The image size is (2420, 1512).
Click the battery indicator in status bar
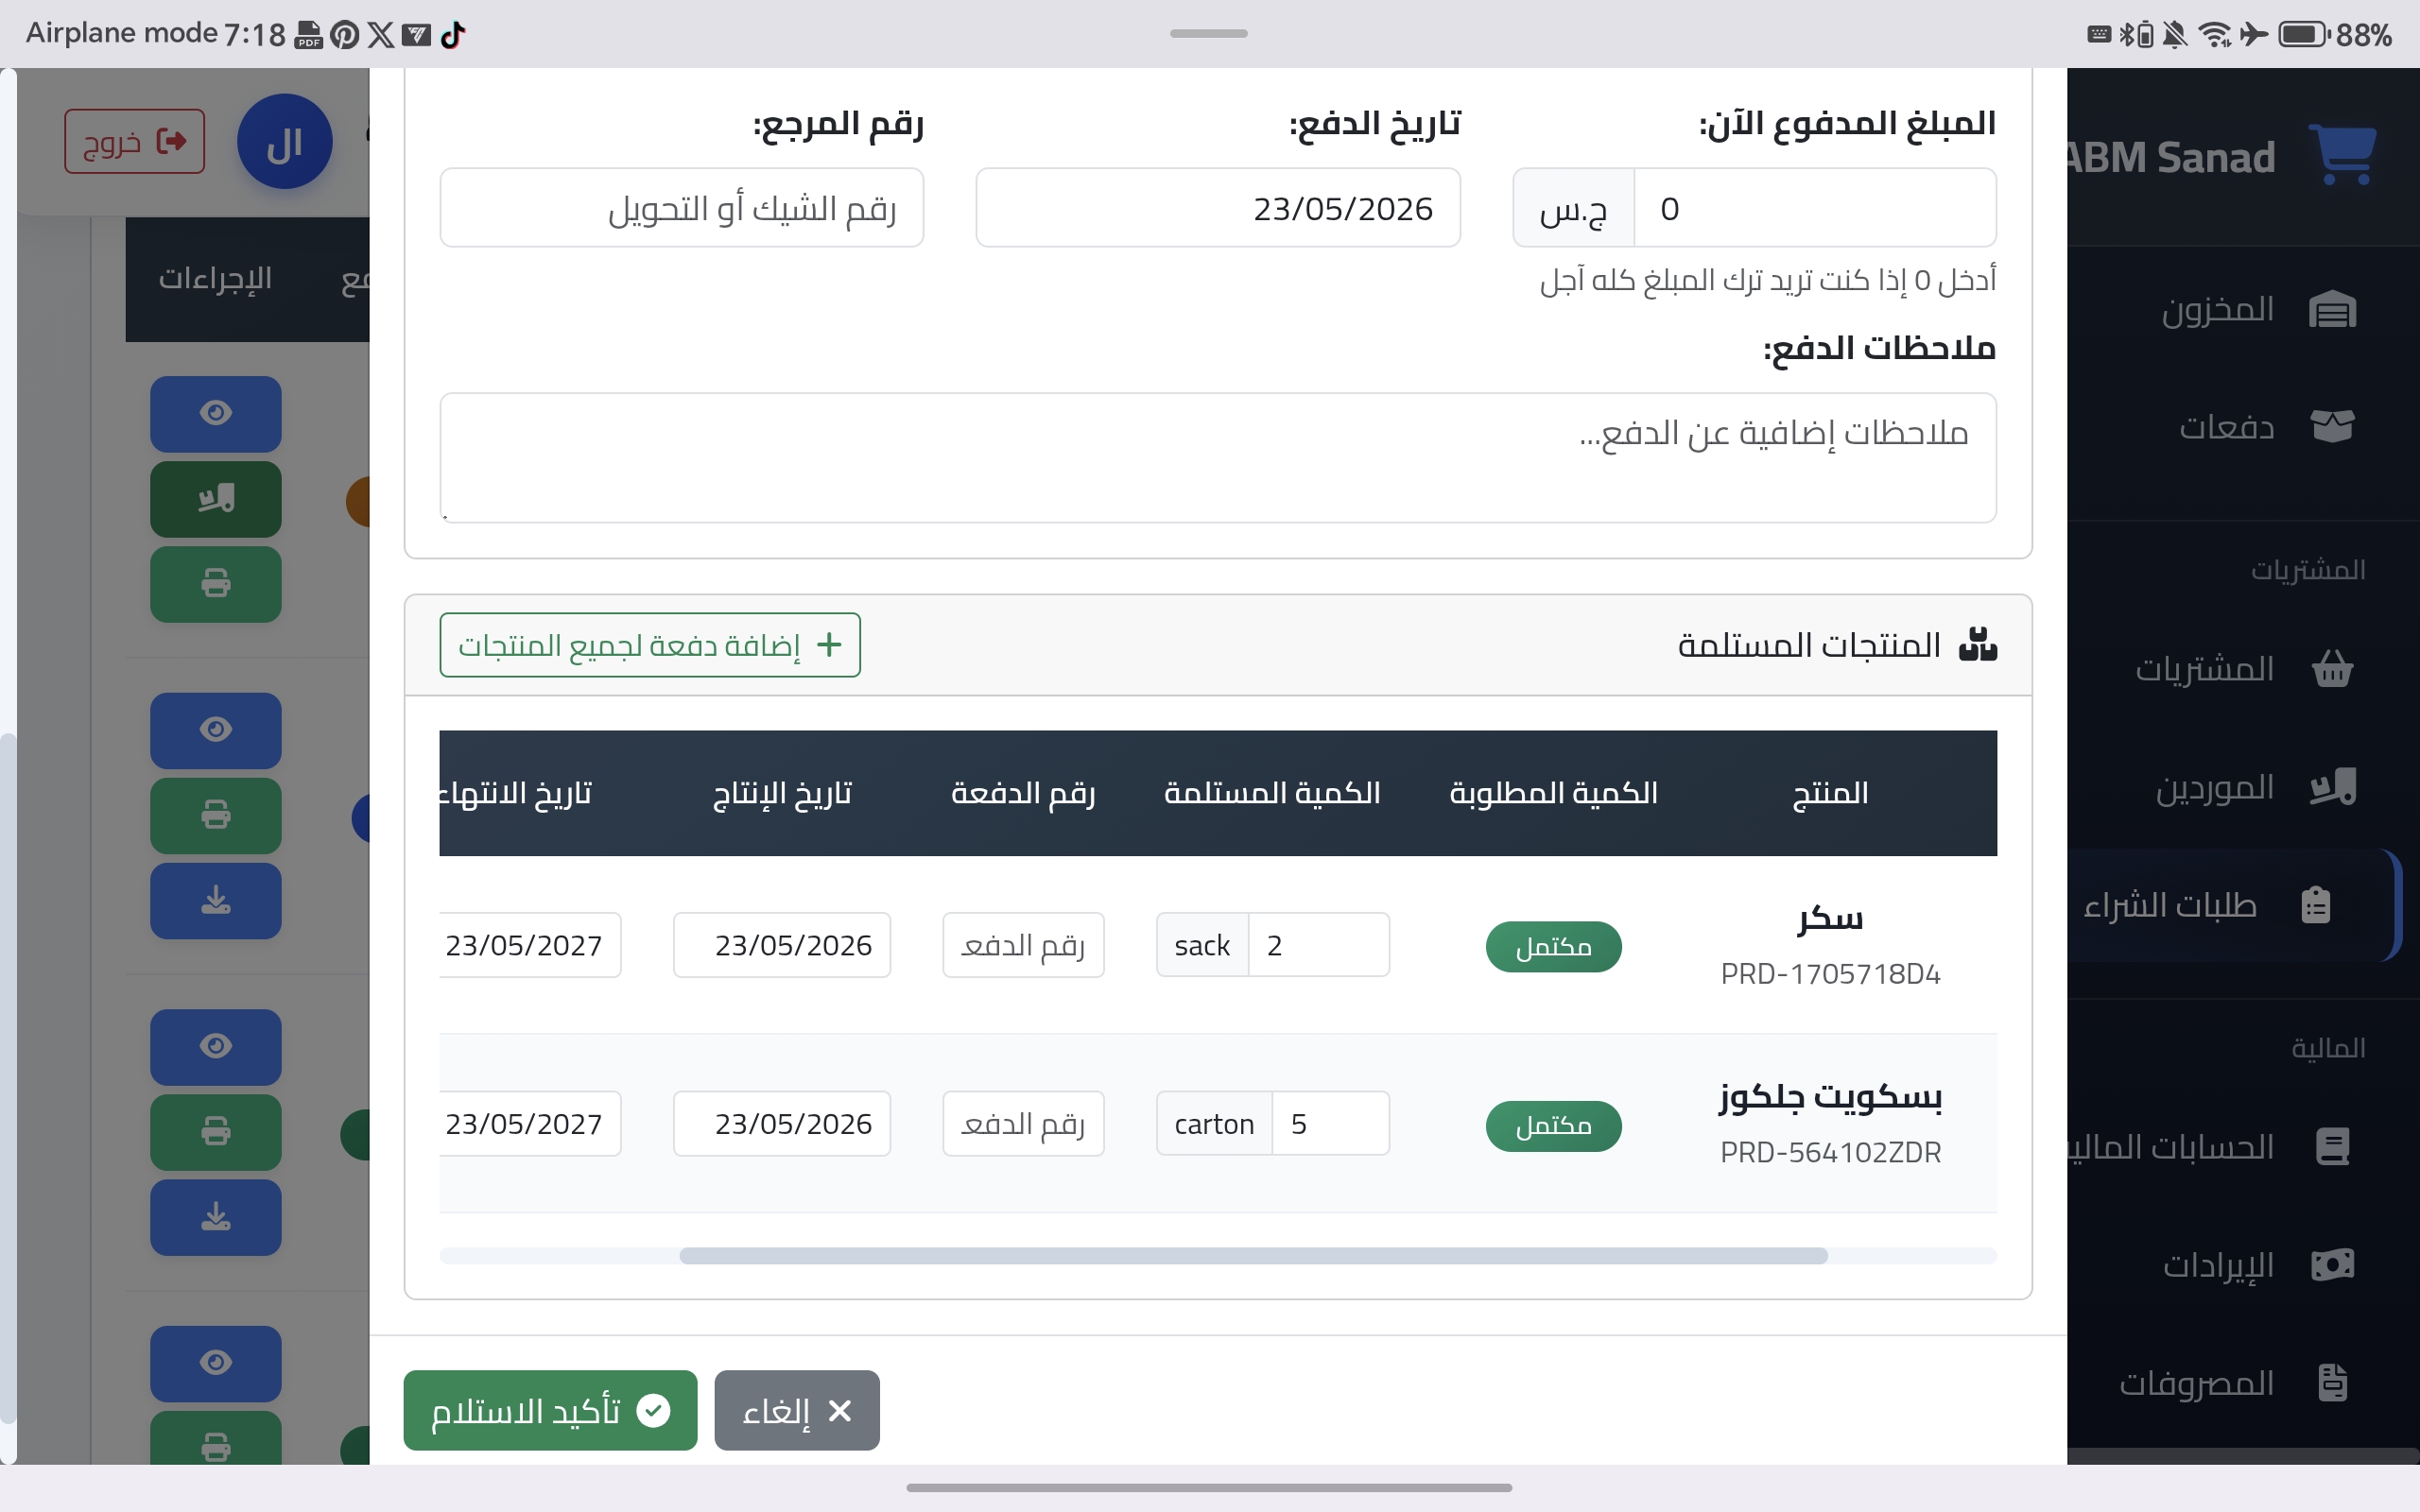tap(2305, 35)
